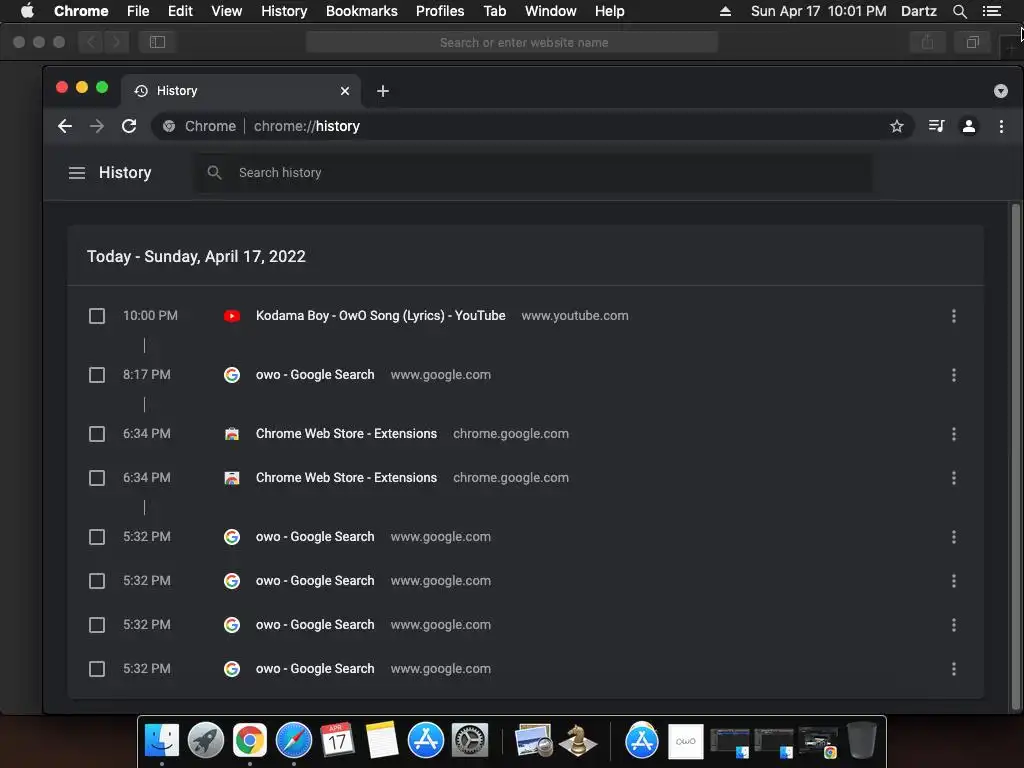This screenshot has height=768, width=1024.
Task: Open the actions menu for the 8:17 PM entry
Action: tap(953, 375)
